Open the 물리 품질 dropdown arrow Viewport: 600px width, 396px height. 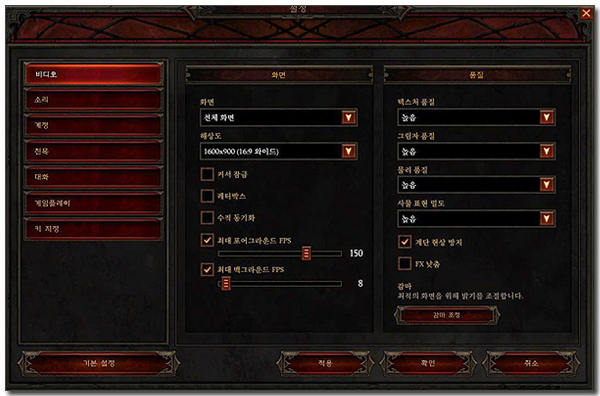click(546, 185)
